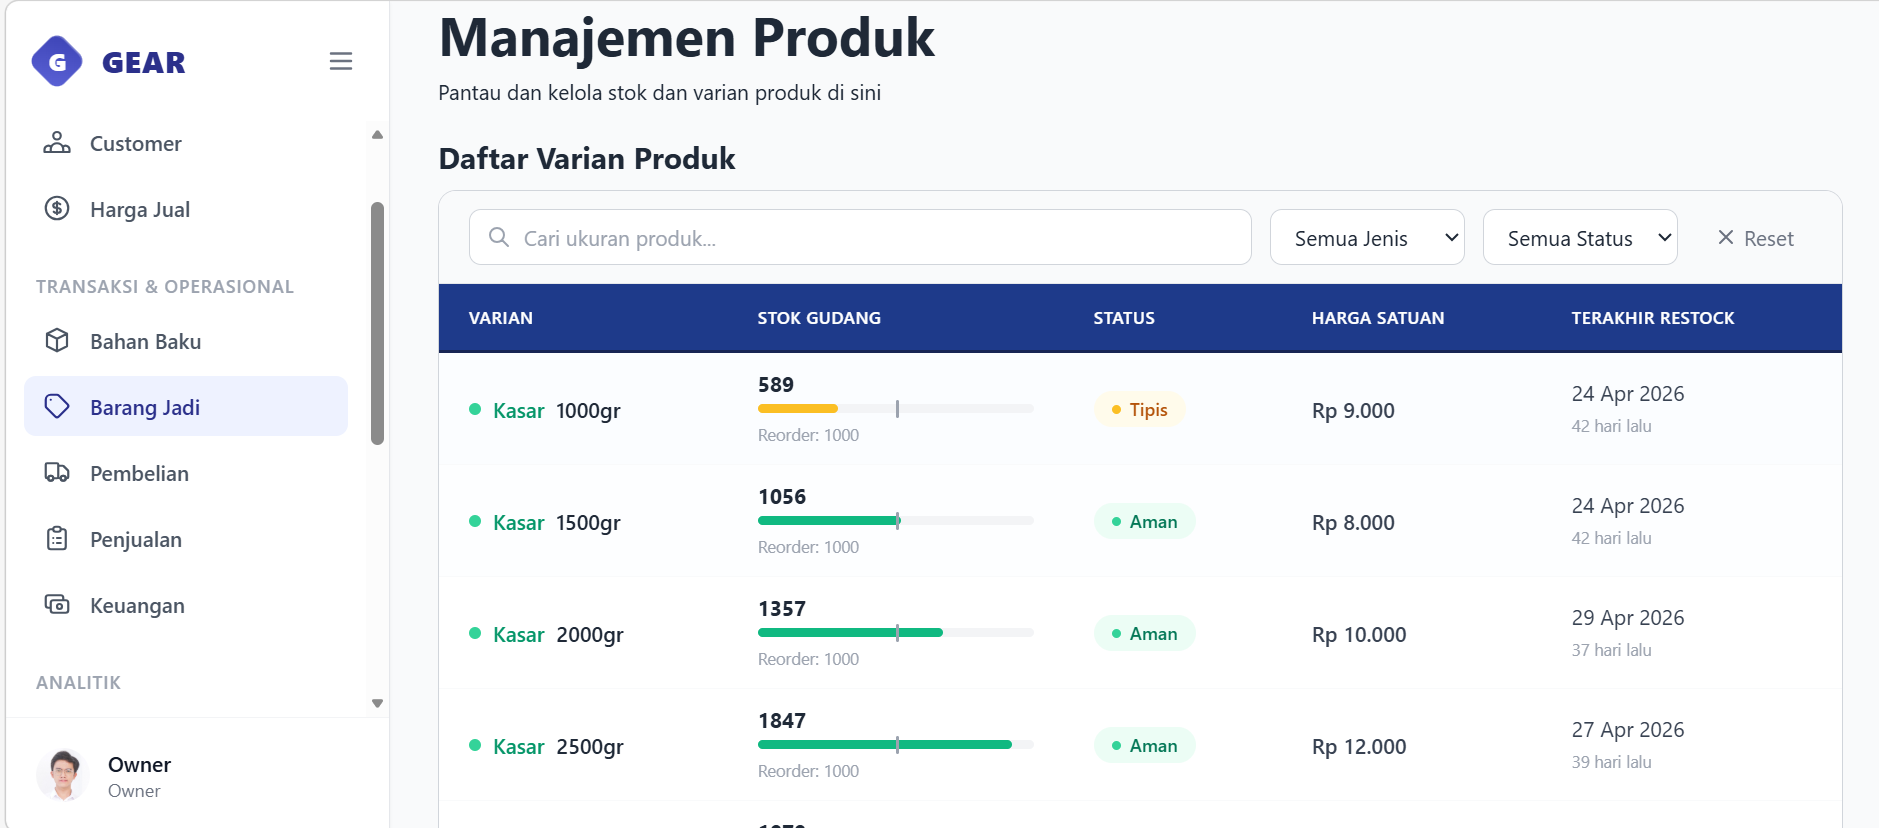Click the Customer people icon
The height and width of the screenshot is (828, 1879).
click(x=57, y=143)
